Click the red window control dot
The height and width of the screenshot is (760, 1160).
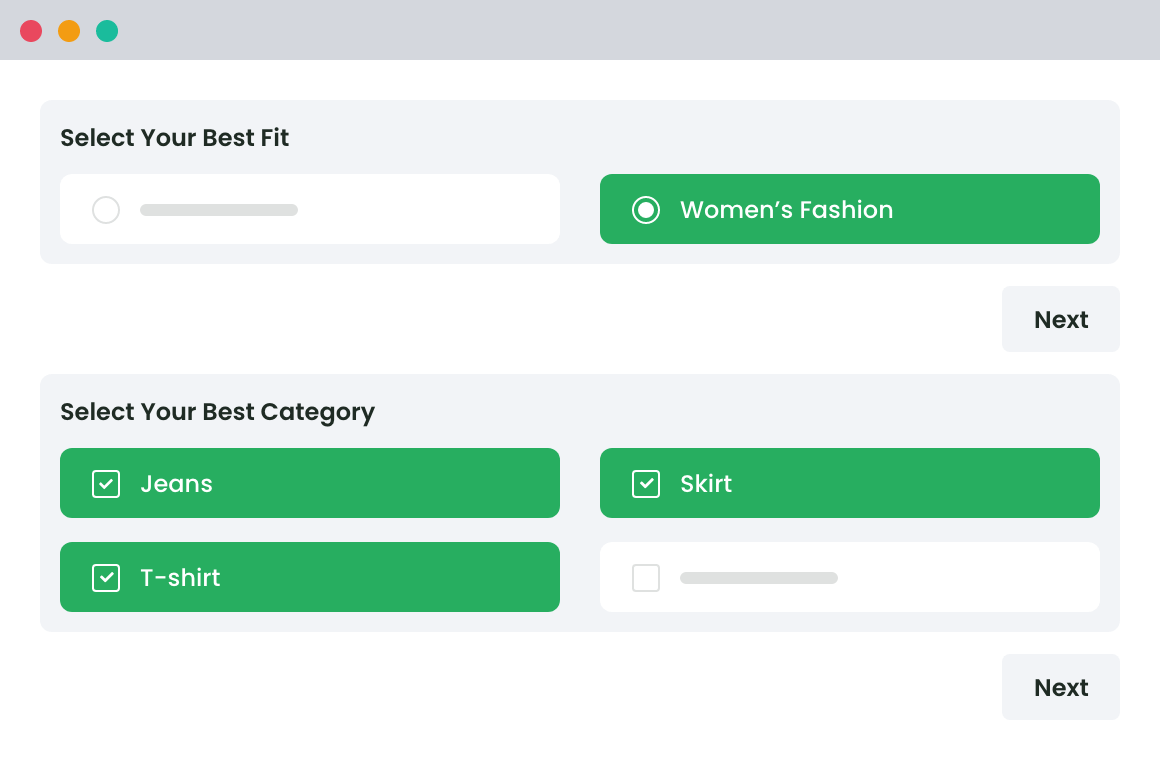click(x=31, y=31)
